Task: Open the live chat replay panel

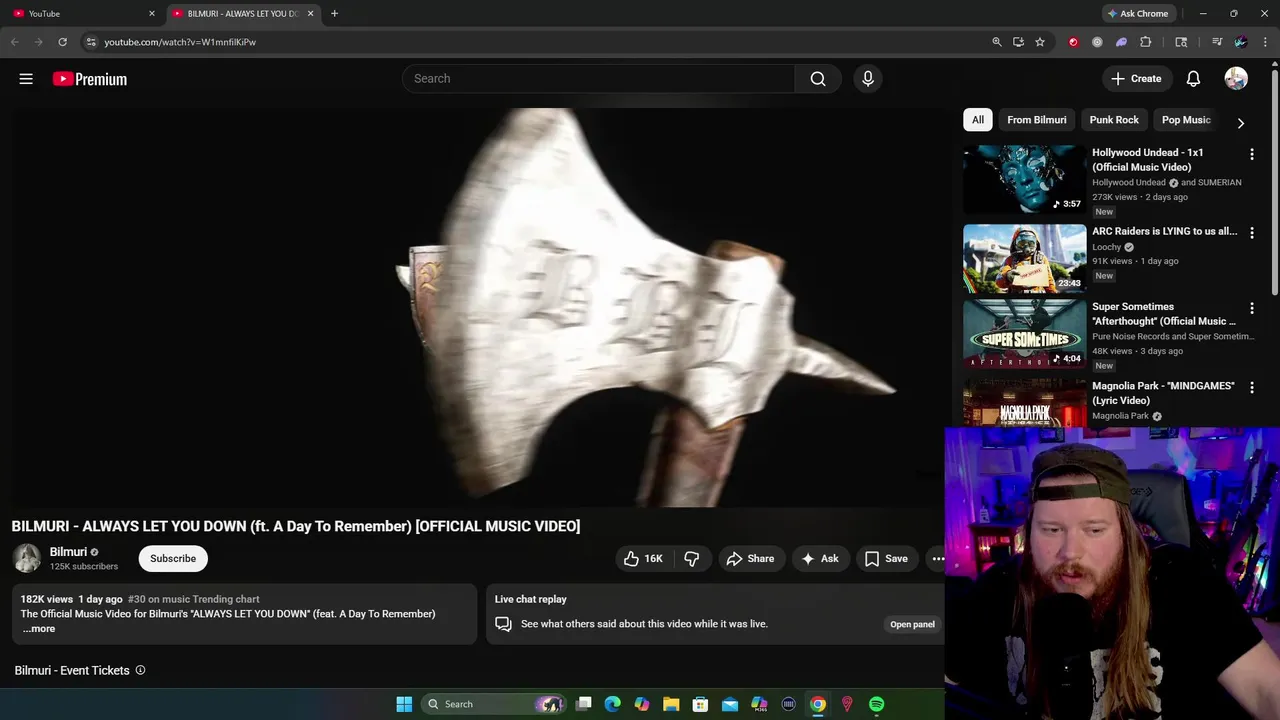Action: coord(912,624)
